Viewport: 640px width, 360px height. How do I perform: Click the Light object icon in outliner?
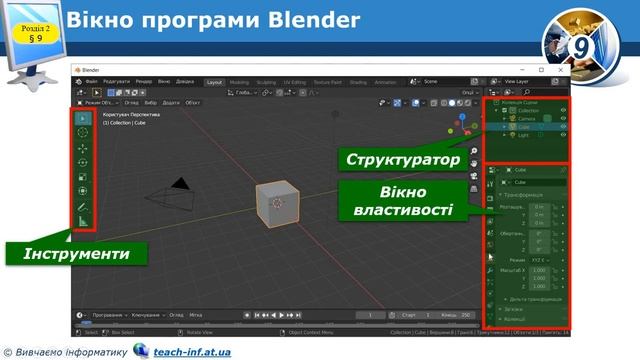coord(512,135)
